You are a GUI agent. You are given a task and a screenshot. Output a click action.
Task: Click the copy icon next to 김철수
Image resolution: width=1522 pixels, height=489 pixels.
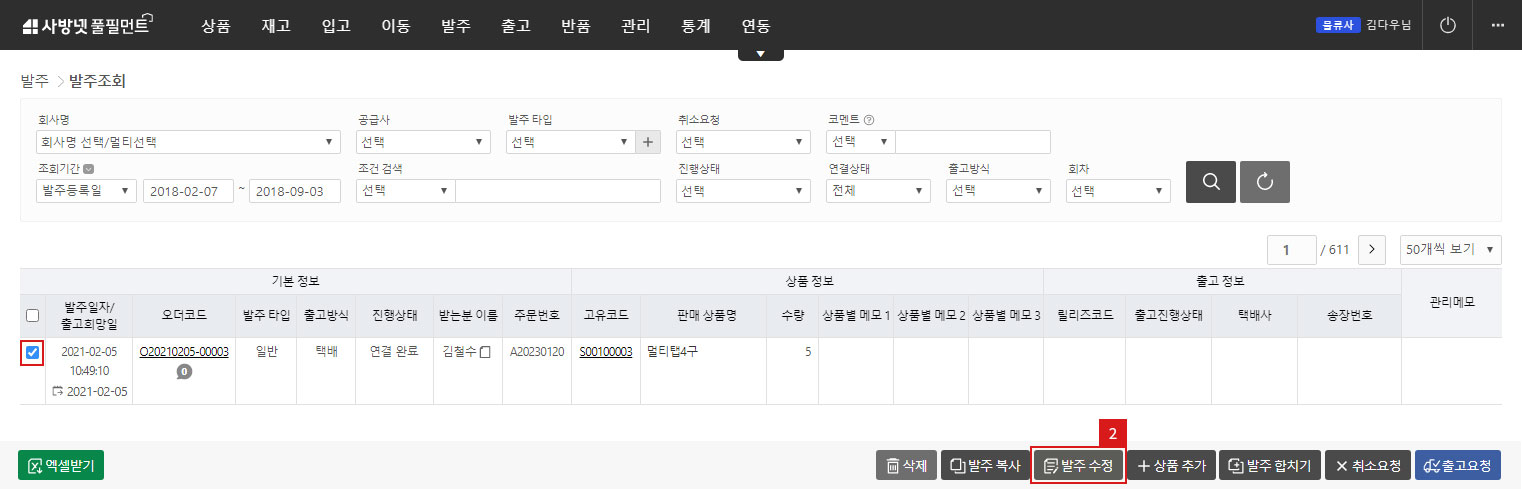tap(485, 352)
